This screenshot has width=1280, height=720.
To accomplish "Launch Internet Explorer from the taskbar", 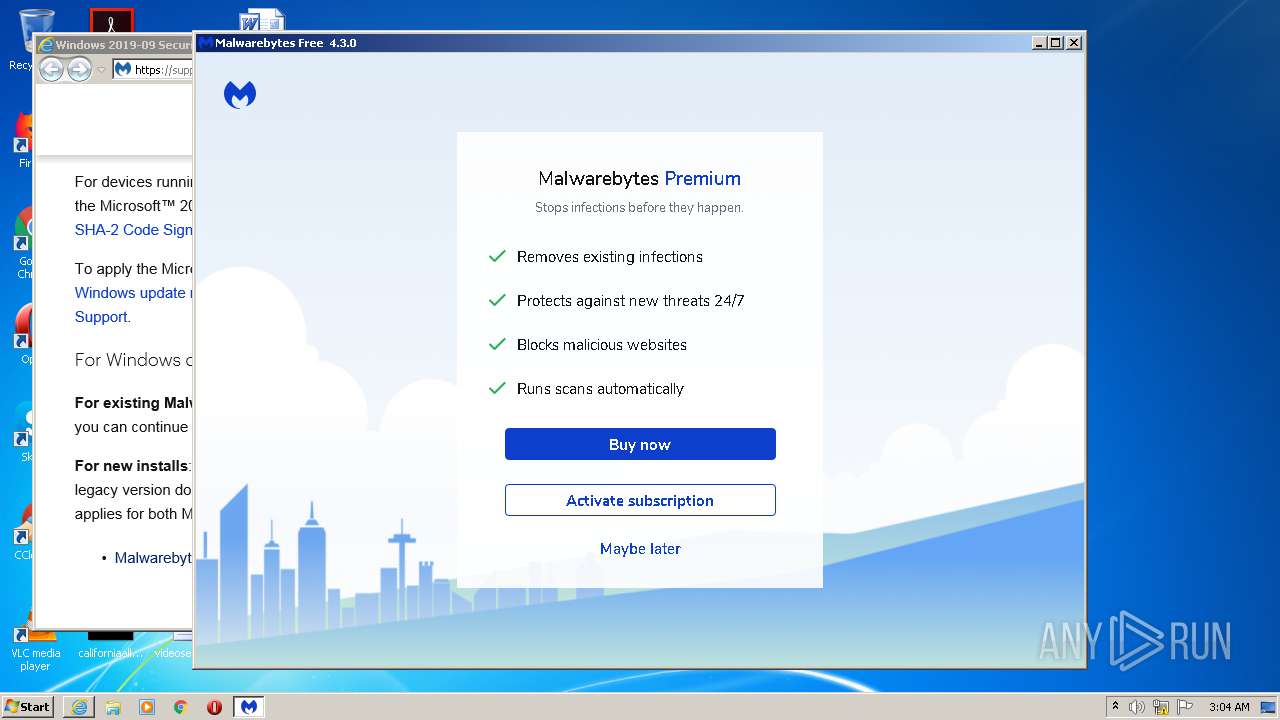I will pos(79,707).
